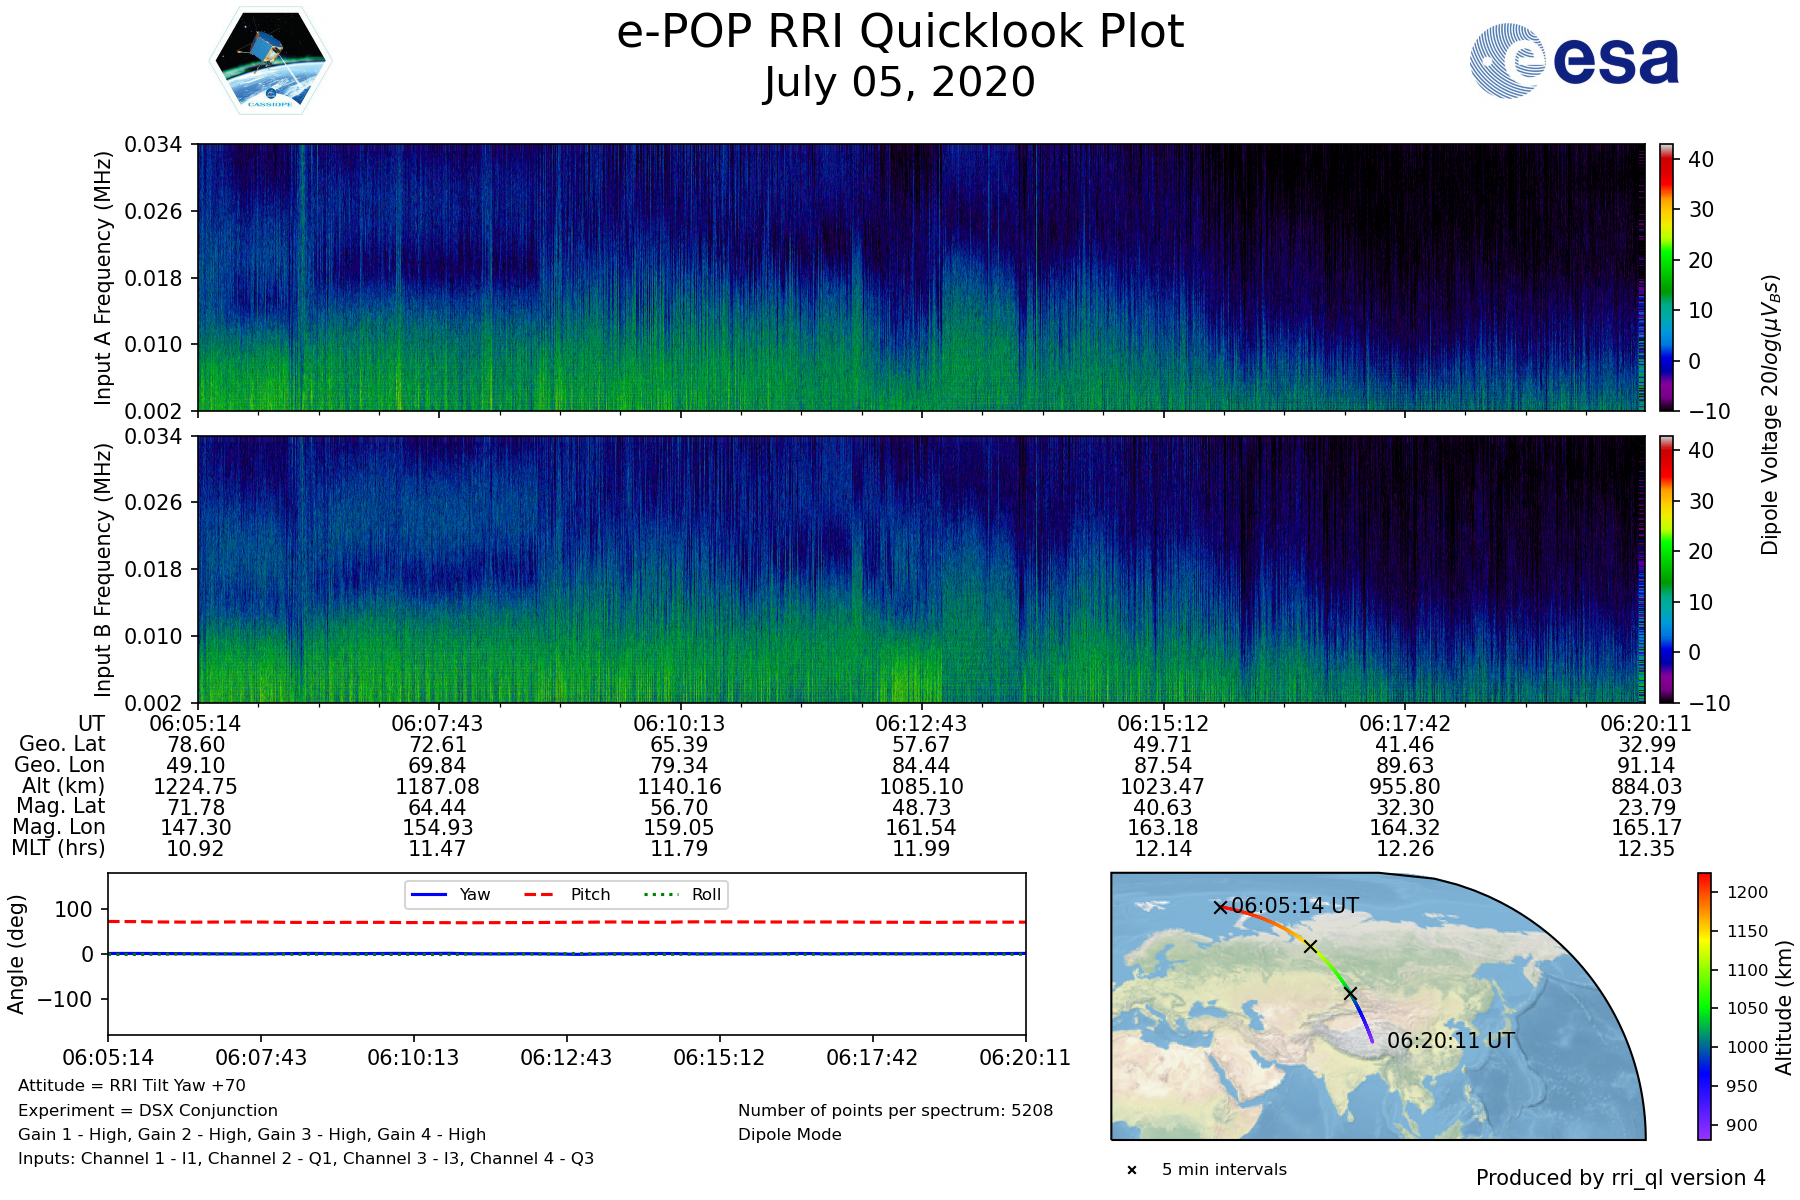
Task: Click the CASSIOPE satellite hexagon logo
Action: tap(270, 62)
